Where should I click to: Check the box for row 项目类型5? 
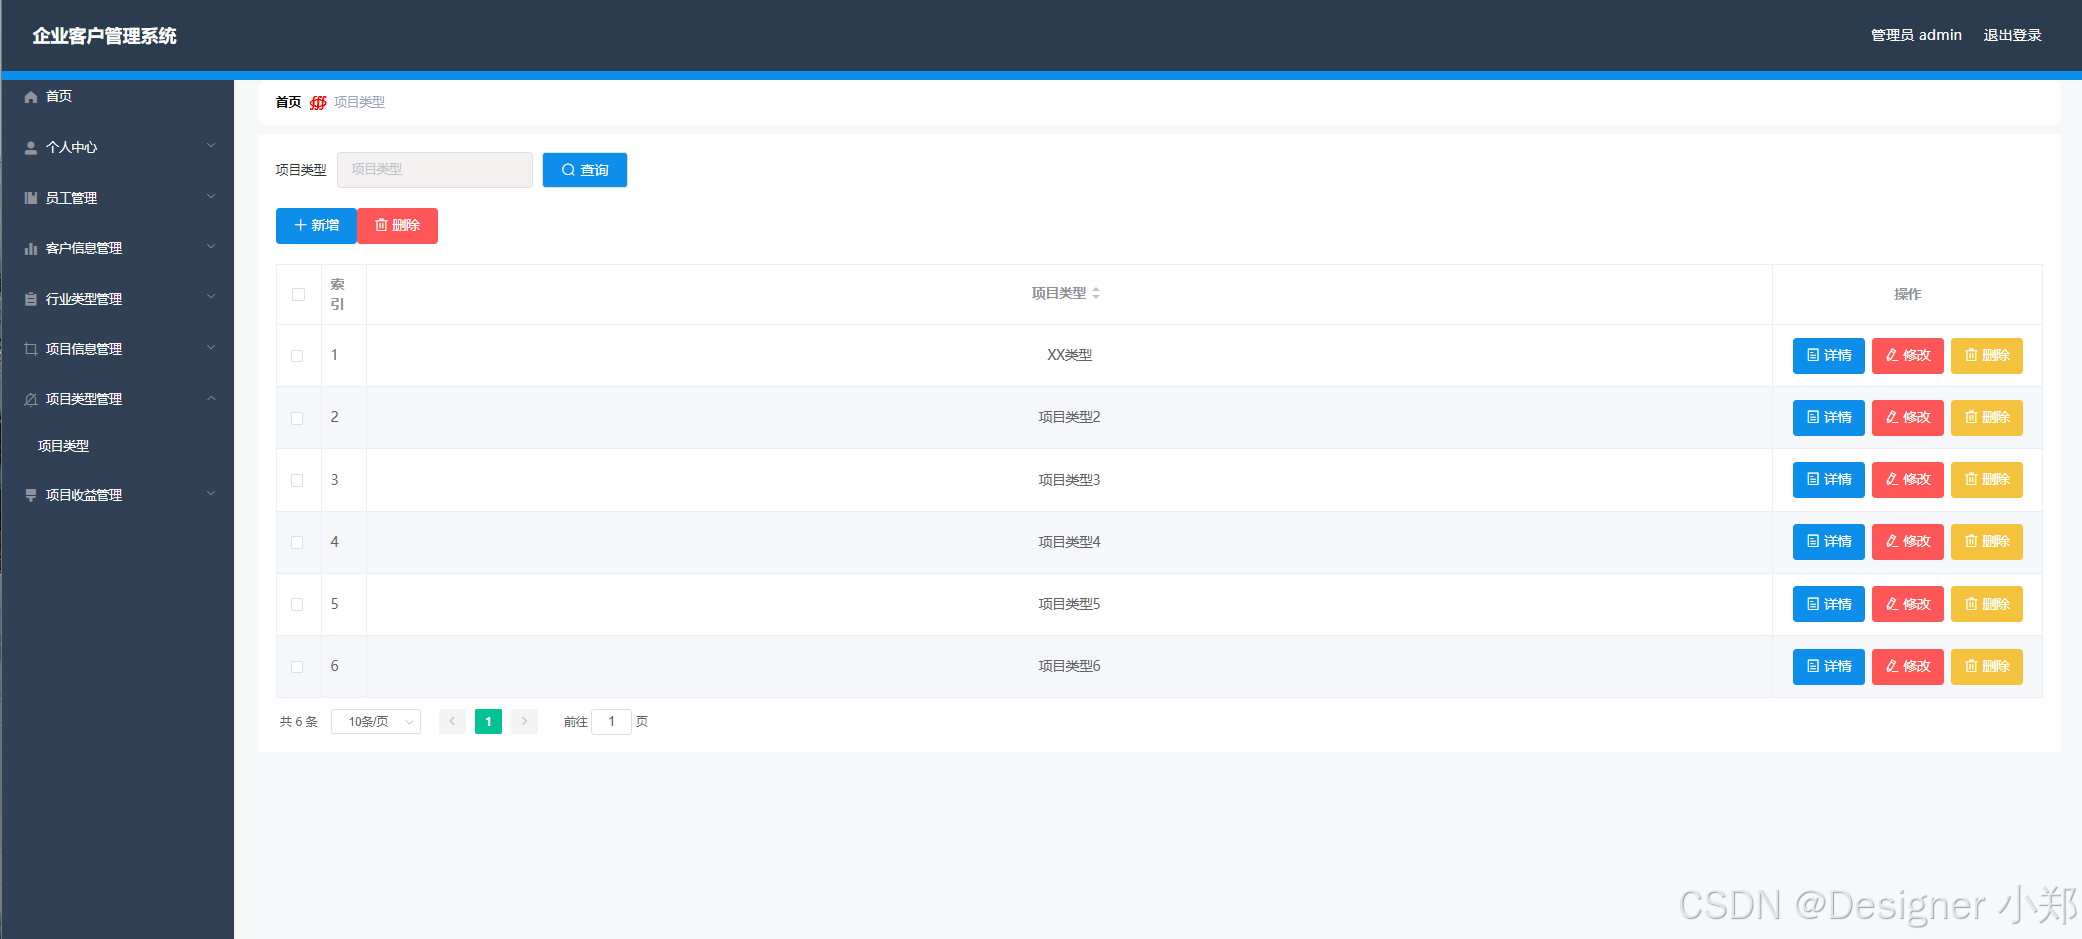pos(297,604)
